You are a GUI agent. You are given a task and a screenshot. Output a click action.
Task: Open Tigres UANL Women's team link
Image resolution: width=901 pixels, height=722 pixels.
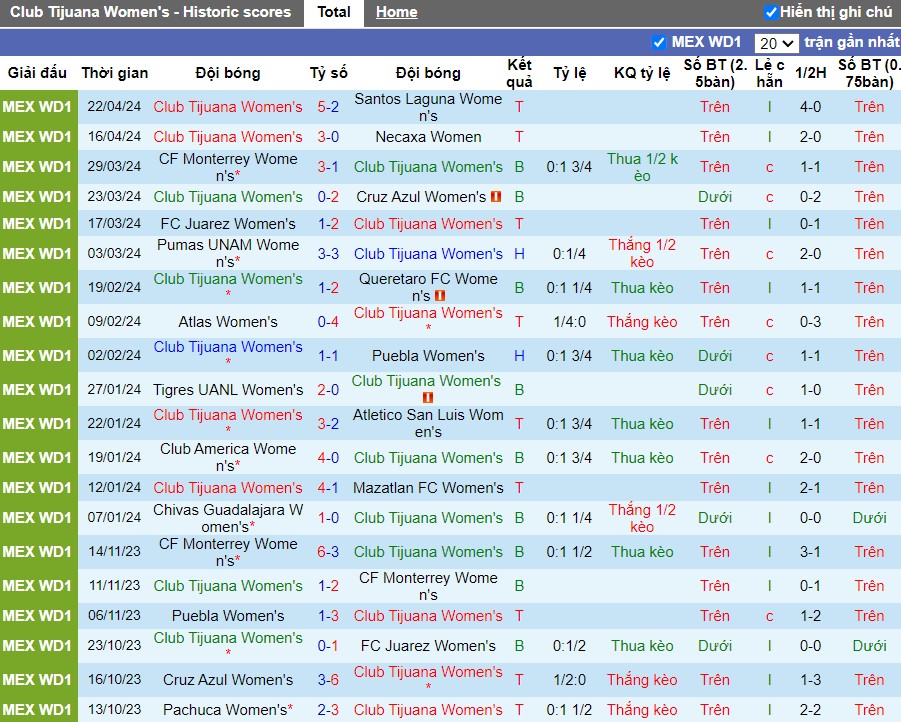[x=228, y=390]
